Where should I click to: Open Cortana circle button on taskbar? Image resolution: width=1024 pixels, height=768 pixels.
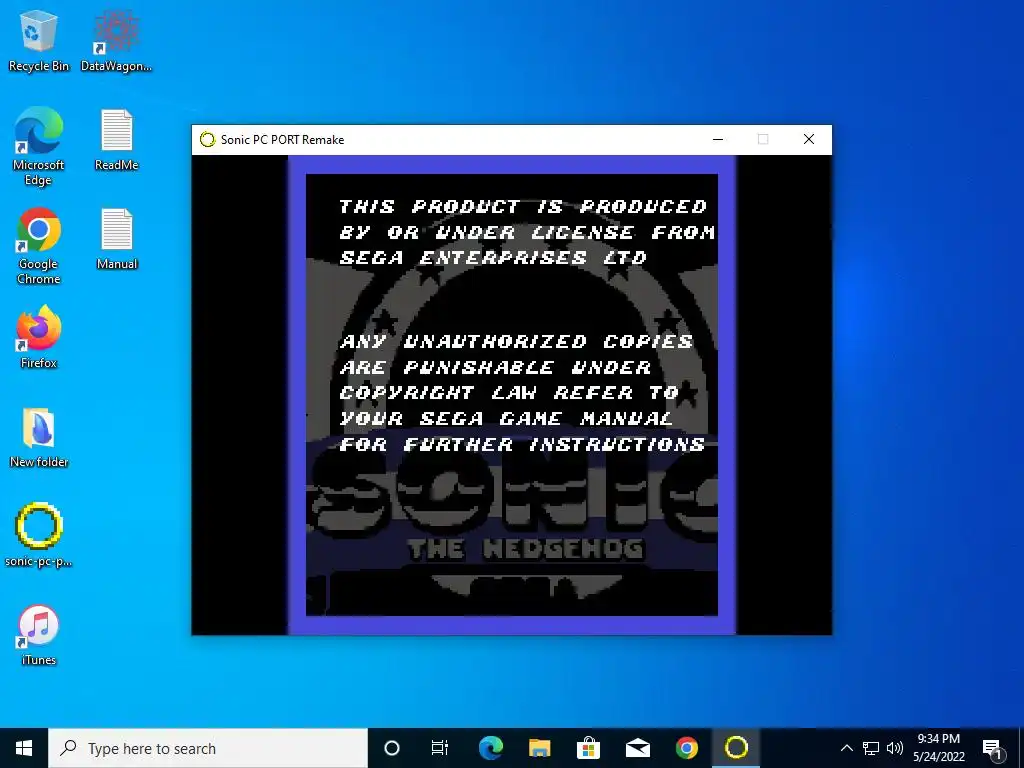[392, 748]
